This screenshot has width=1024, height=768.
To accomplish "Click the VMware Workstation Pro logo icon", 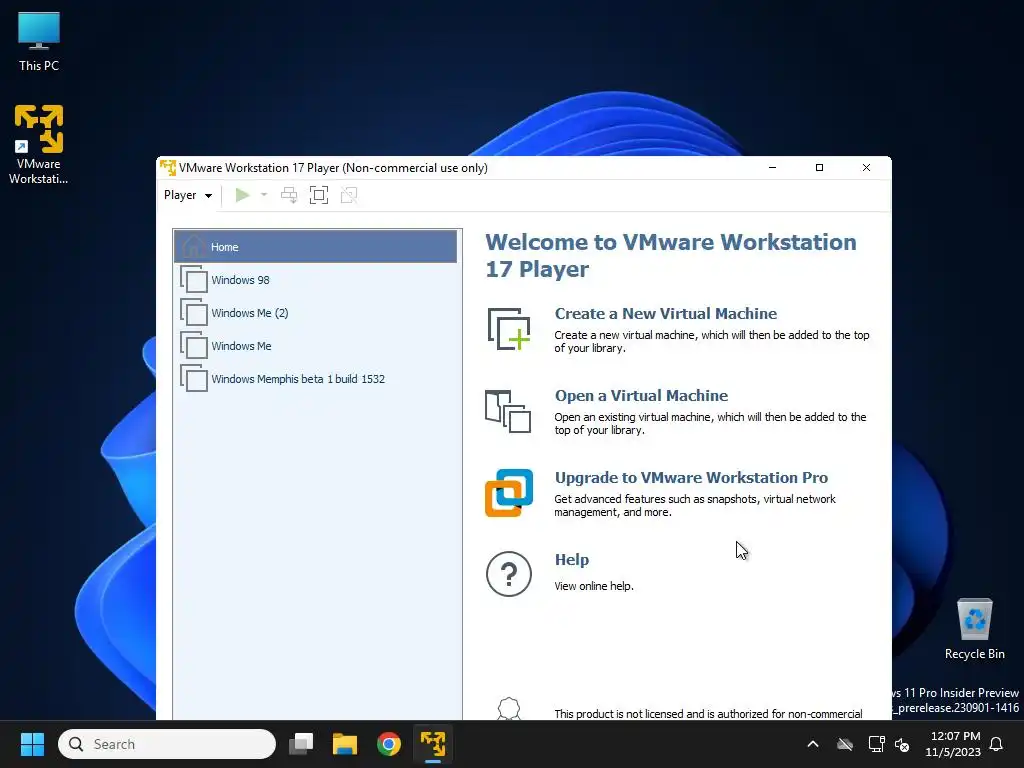I will (x=509, y=493).
